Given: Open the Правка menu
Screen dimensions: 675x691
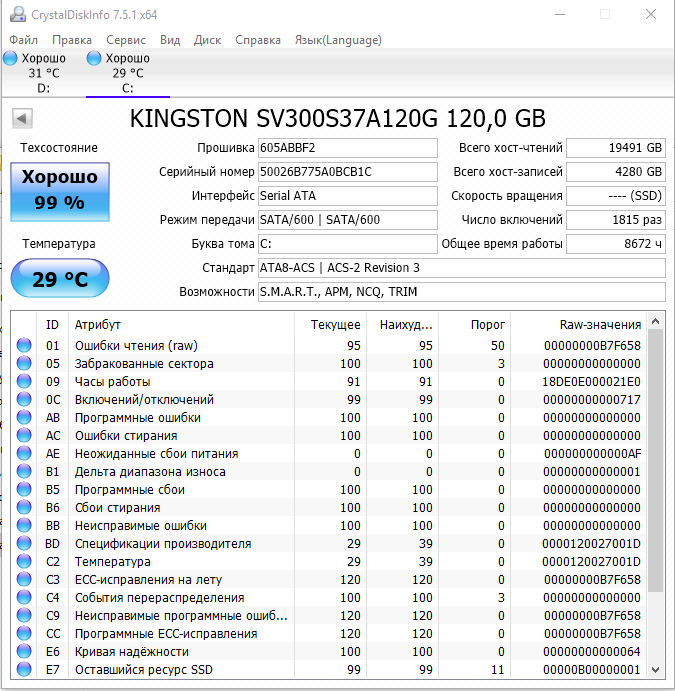Looking at the screenshot, I should tap(72, 40).
